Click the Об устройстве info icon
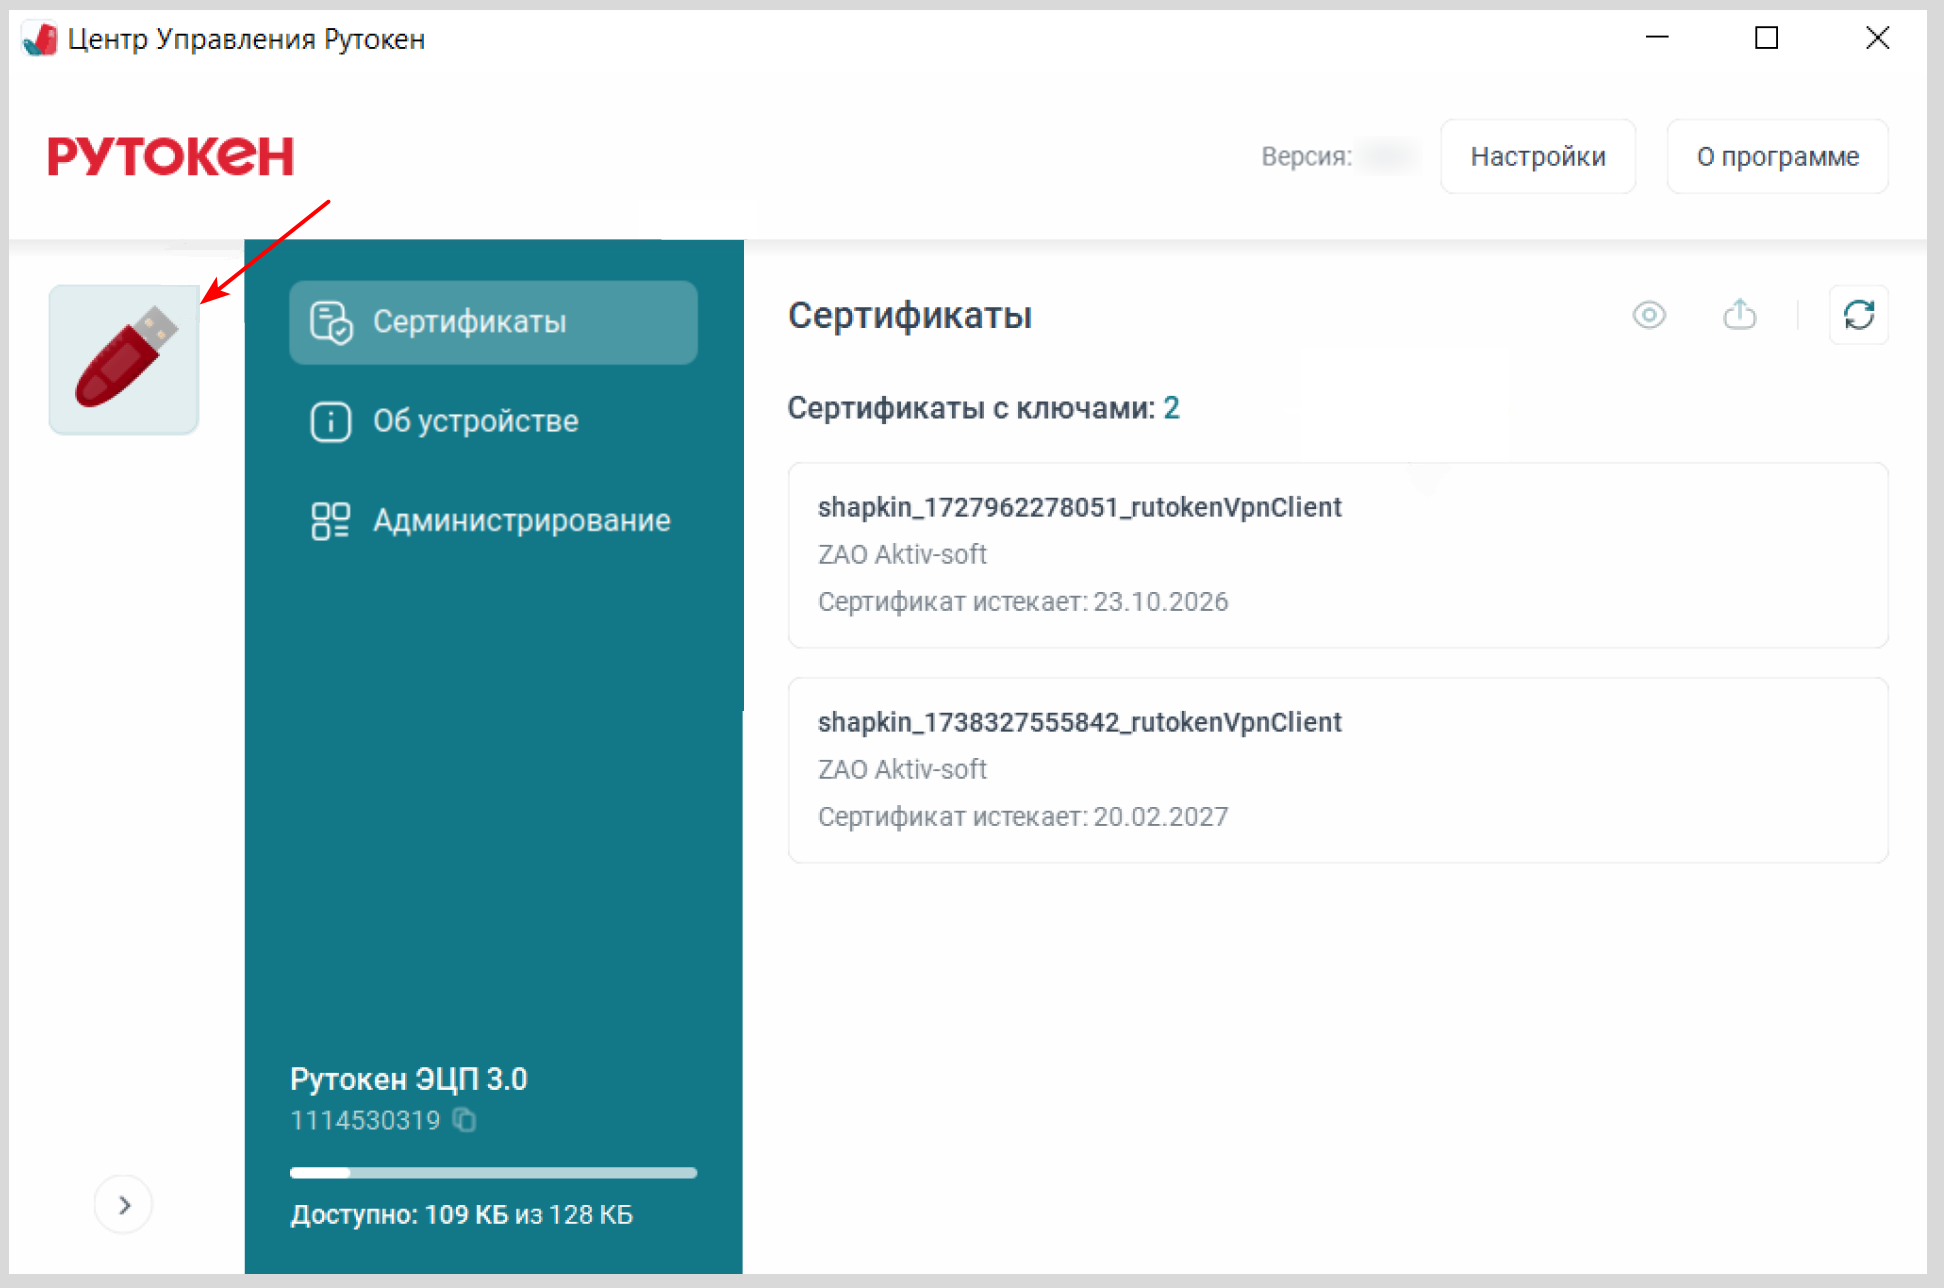 click(x=331, y=421)
